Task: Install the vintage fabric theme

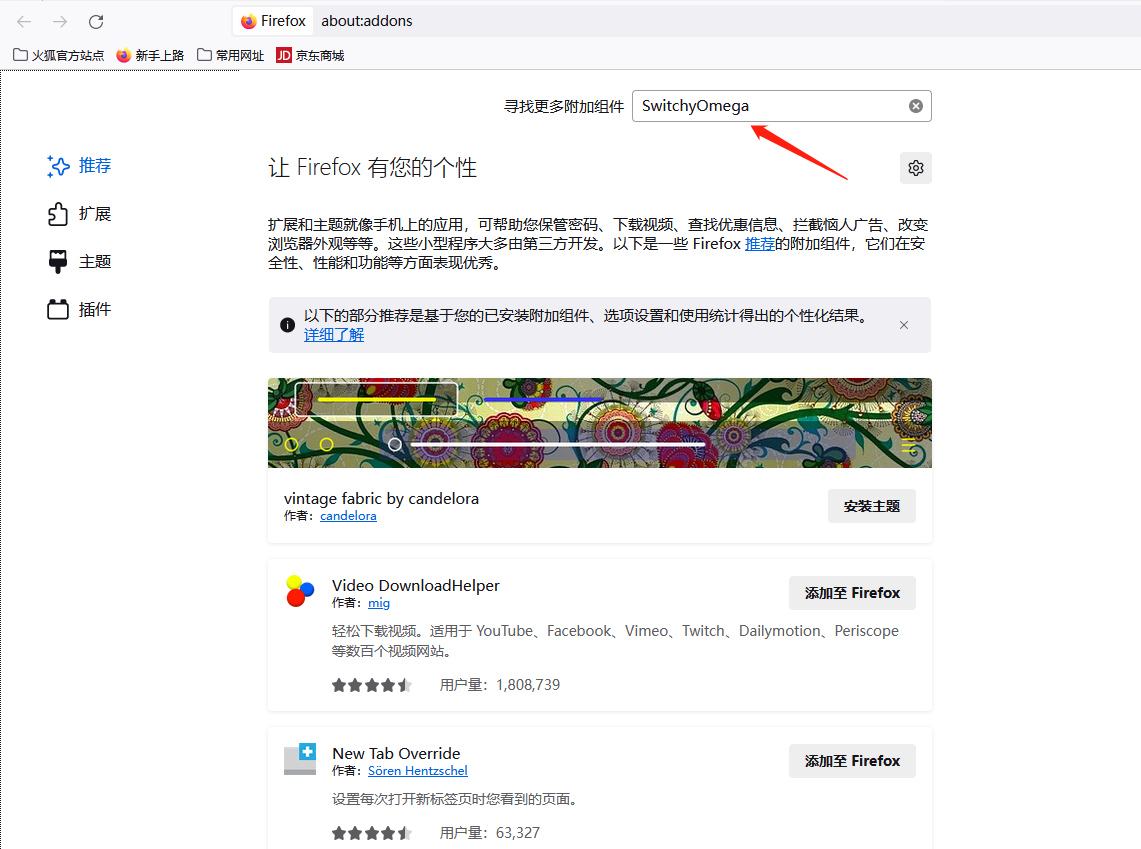Action: point(871,506)
